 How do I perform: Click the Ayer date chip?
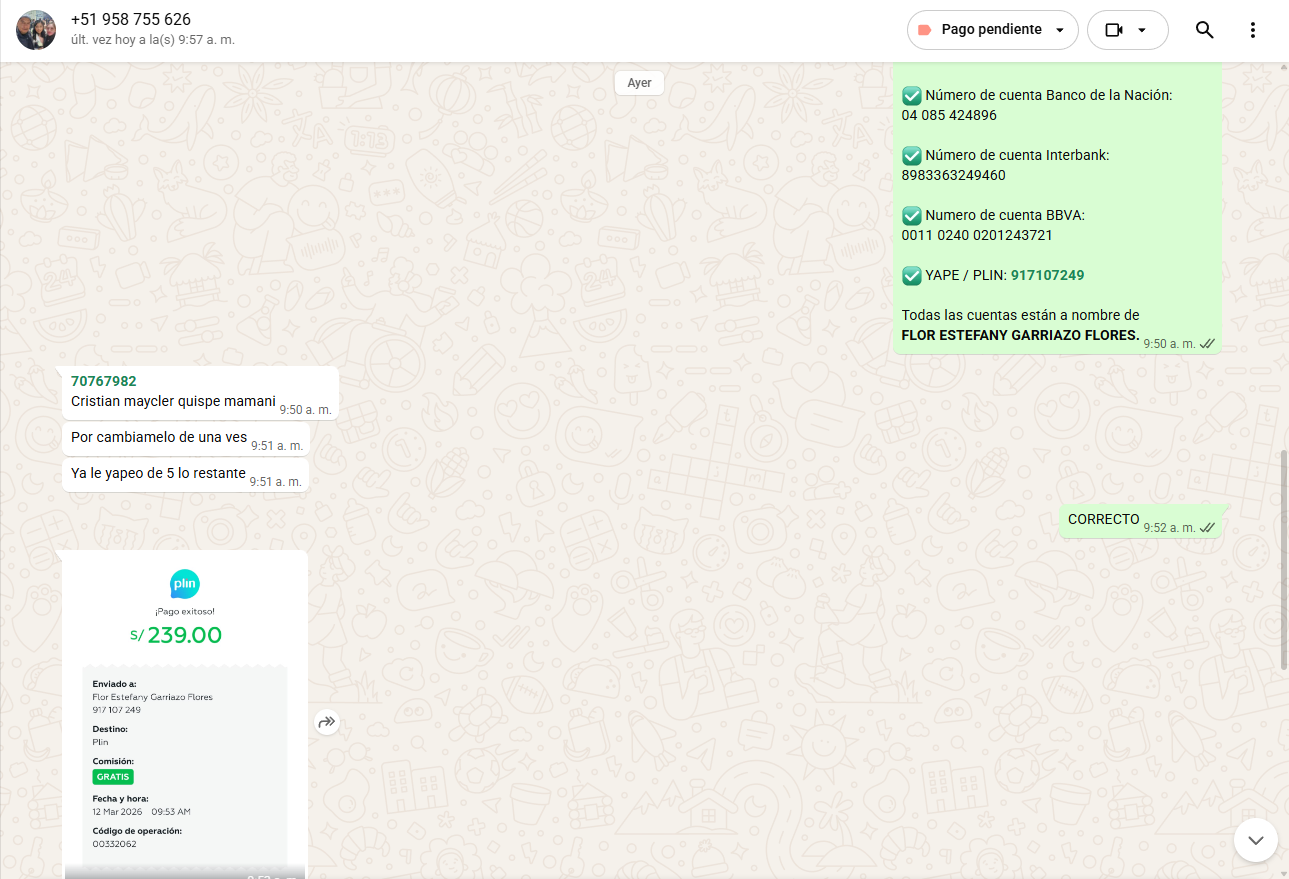pyautogui.click(x=639, y=83)
